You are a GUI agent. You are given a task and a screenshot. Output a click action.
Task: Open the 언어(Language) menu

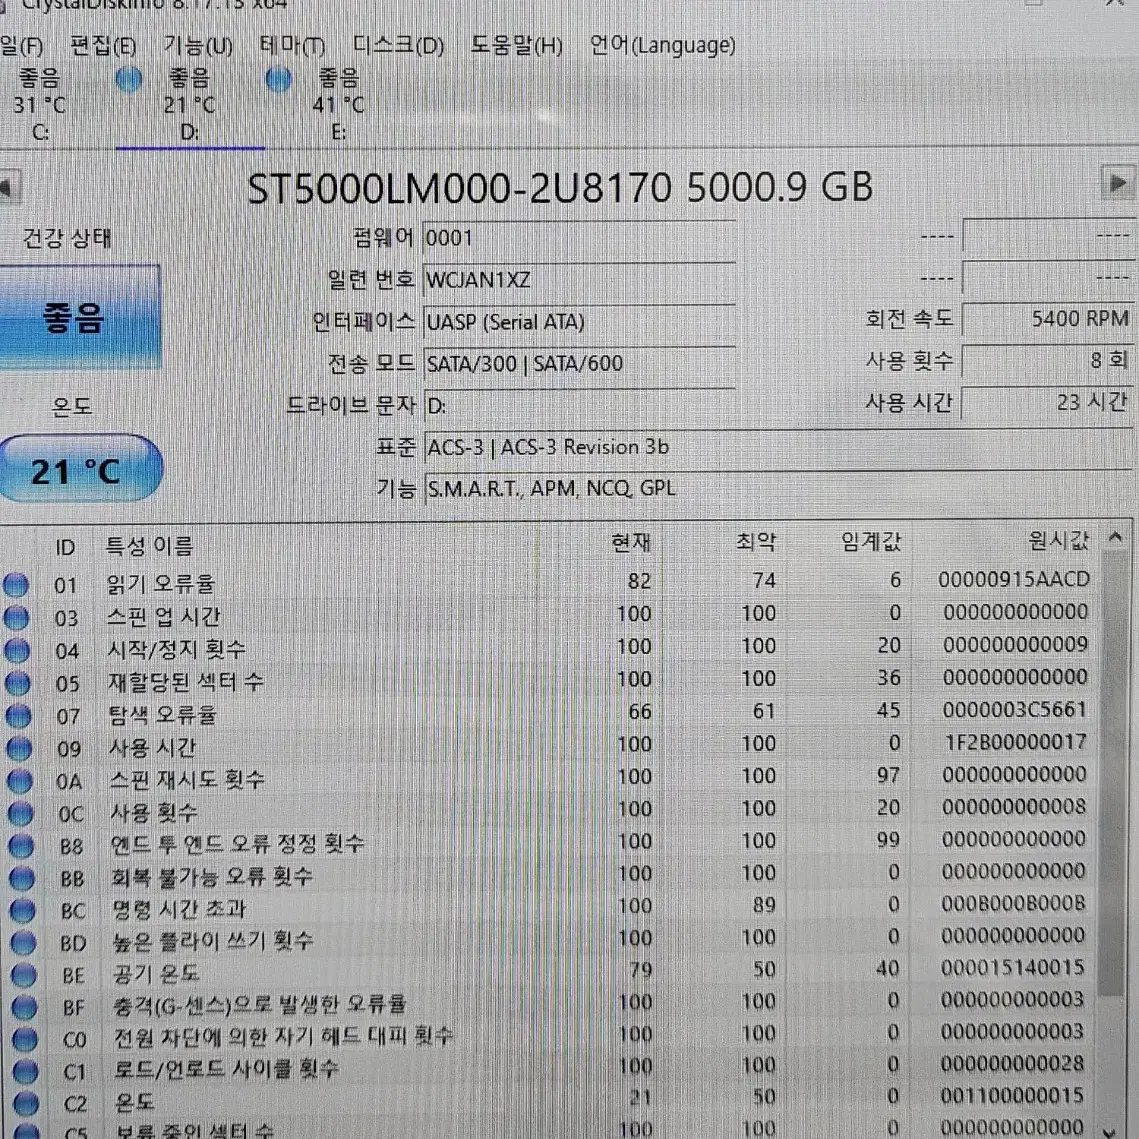point(662,46)
